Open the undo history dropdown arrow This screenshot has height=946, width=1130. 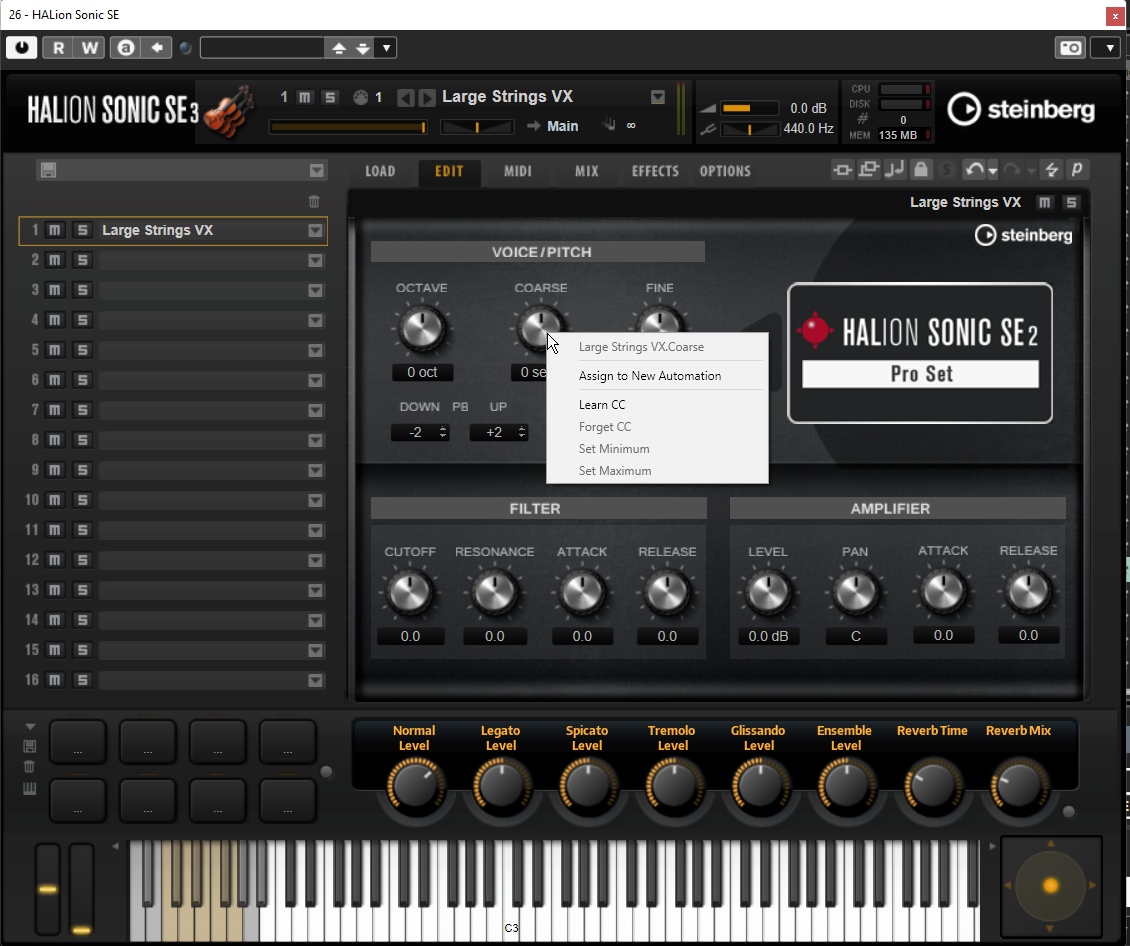[x=992, y=171]
